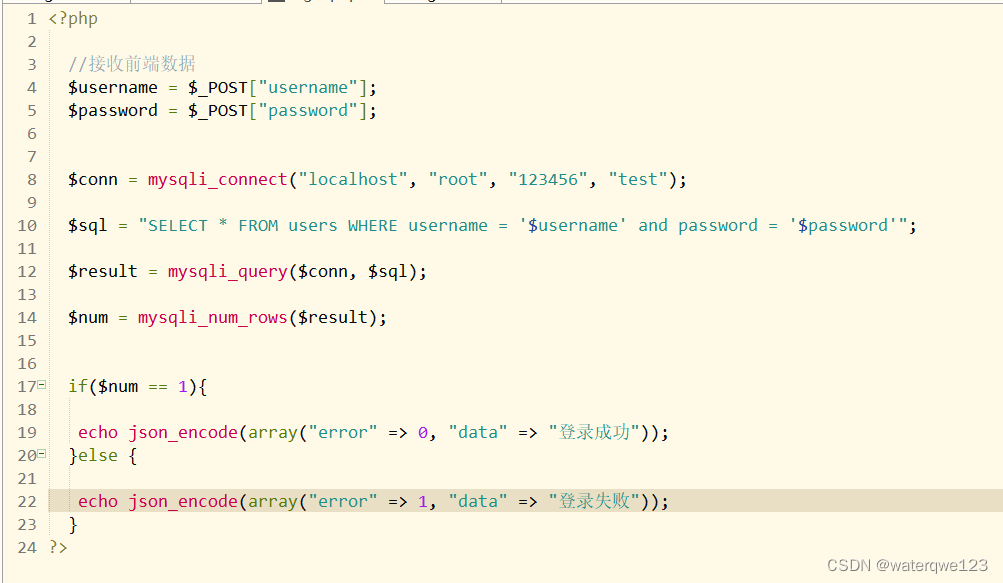Click the "登录失败" string on line 22
Image resolution: width=1003 pixels, height=583 pixels.
[595, 501]
